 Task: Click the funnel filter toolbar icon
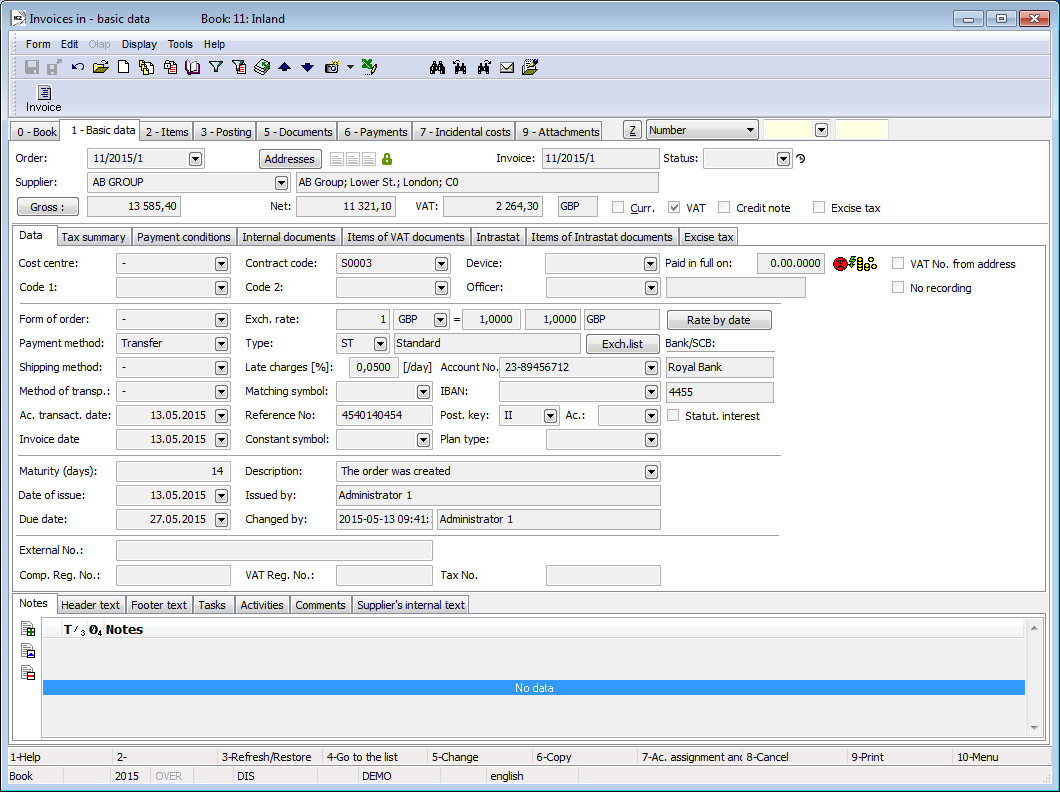click(215, 67)
